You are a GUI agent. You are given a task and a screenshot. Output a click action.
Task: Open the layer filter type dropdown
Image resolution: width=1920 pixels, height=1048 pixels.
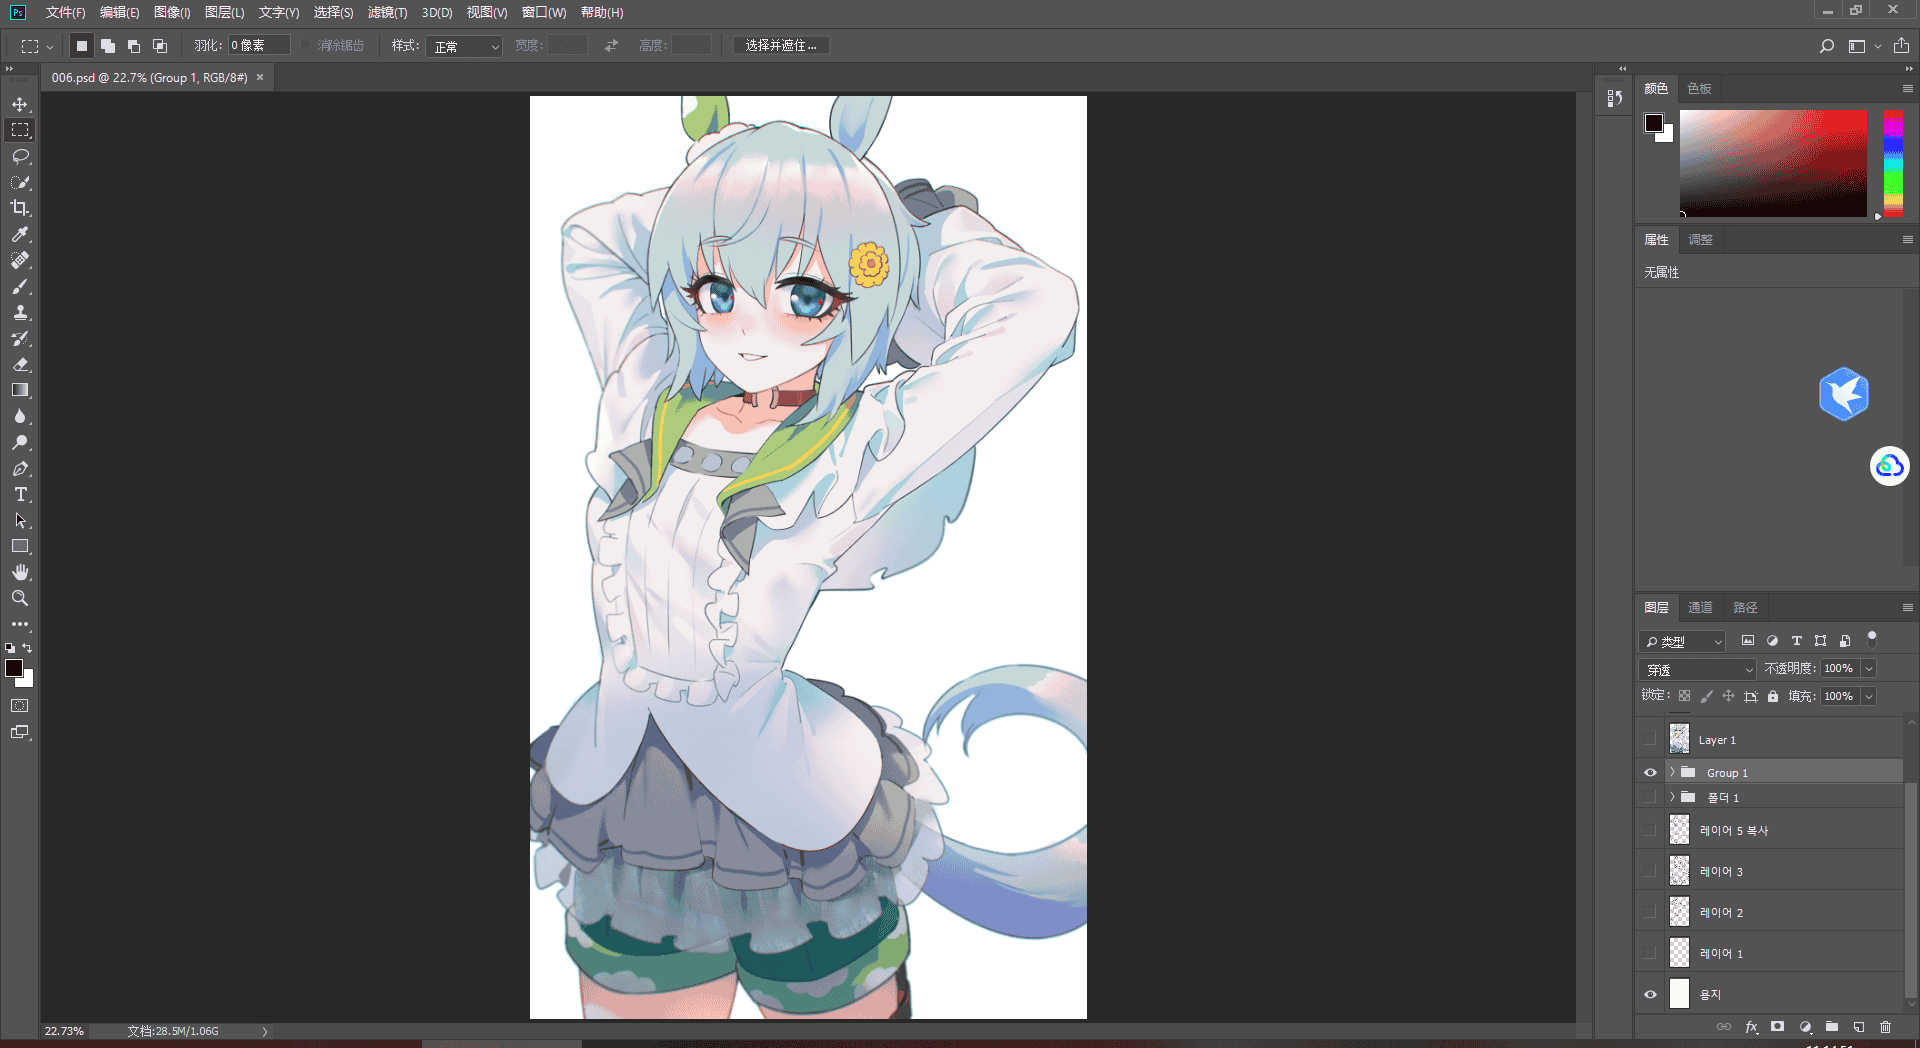pyautogui.click(x=1684, y=641)
